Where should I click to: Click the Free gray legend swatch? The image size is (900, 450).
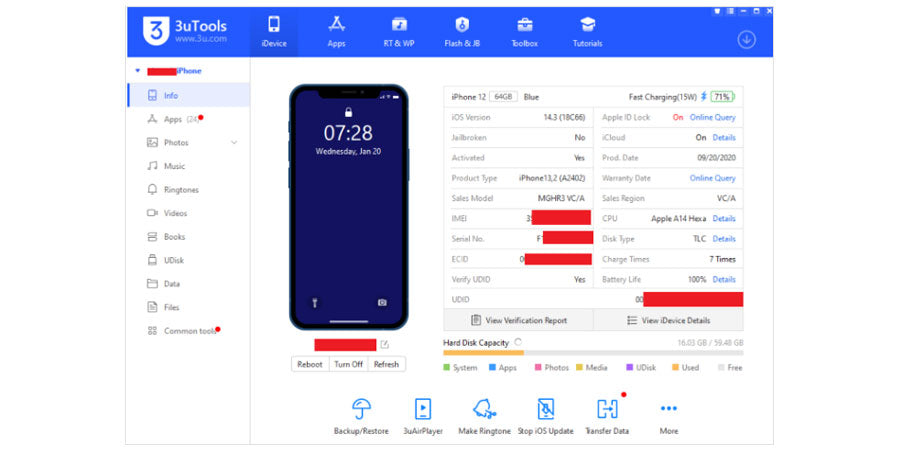721,367
